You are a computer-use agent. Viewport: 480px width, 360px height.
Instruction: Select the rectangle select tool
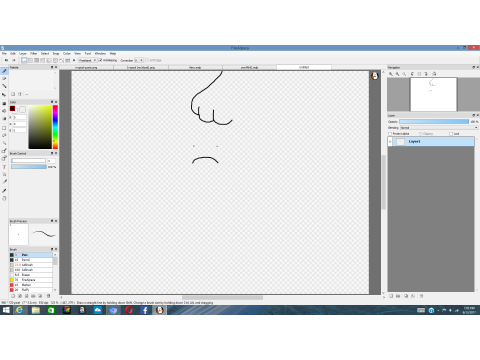tap(4, 128)
